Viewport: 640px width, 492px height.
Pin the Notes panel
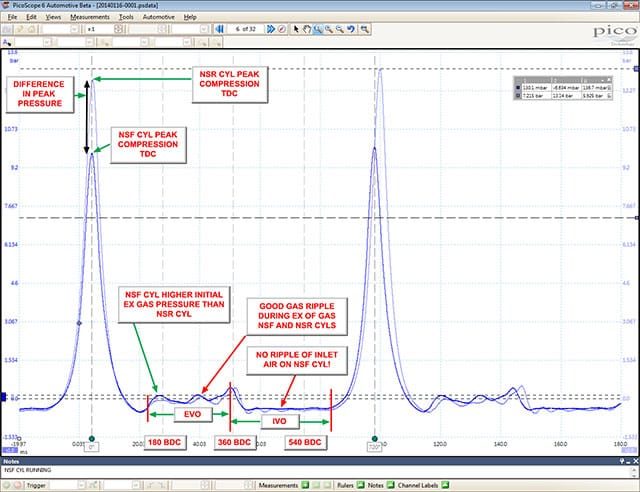[622, 461]
